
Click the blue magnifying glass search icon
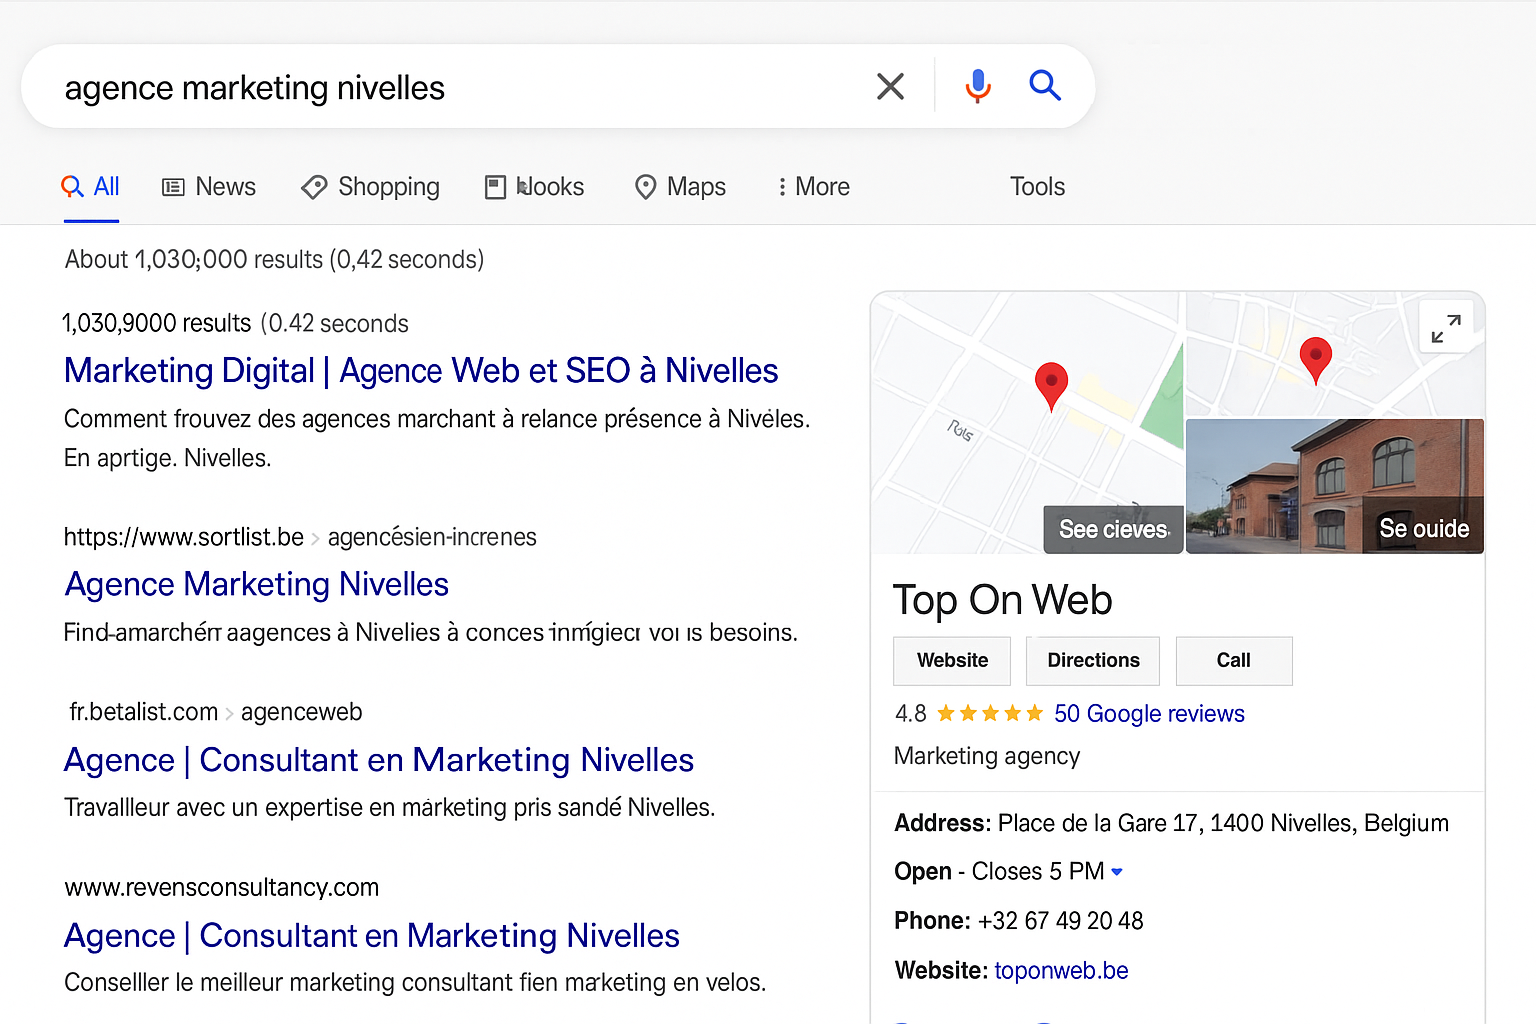tap(1045, 86)
